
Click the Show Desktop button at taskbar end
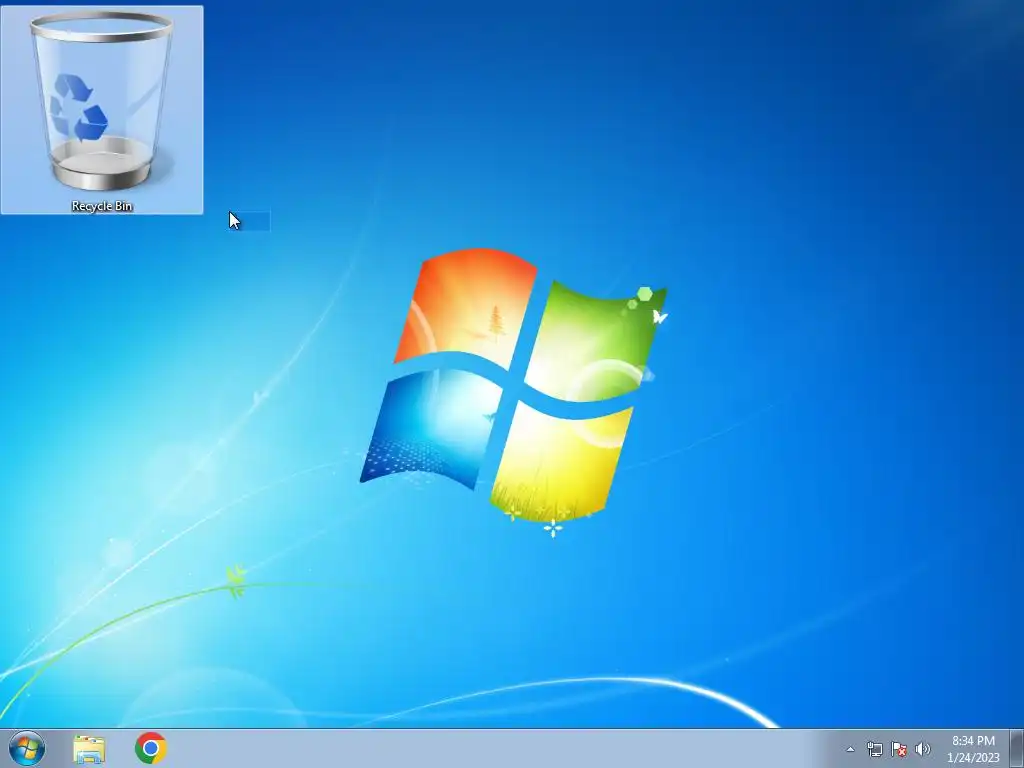[1017, 748]
